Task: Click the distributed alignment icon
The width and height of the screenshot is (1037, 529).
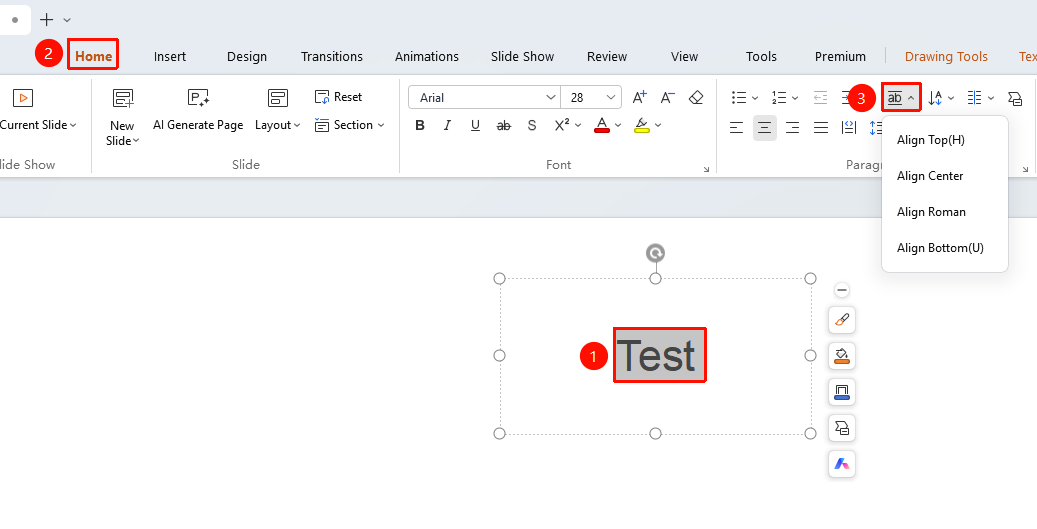Action: point(849,127)
